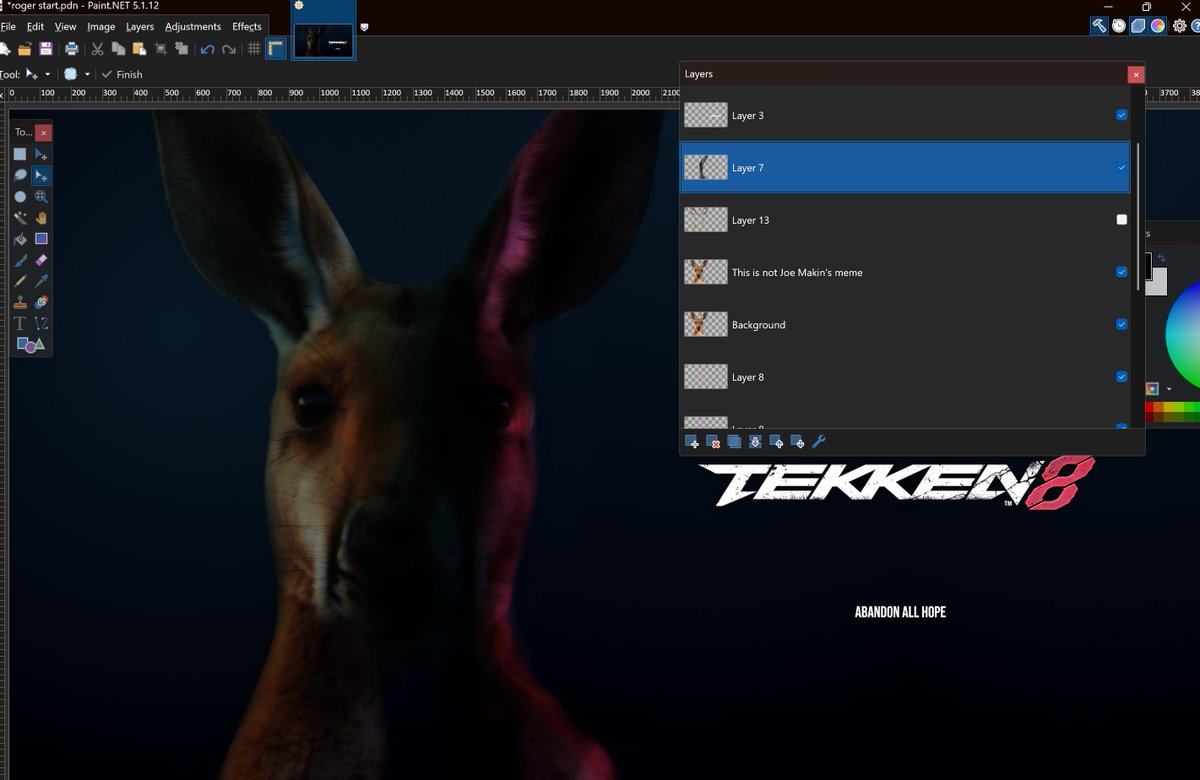Show the hidden Layer 13

[1121, 220]
